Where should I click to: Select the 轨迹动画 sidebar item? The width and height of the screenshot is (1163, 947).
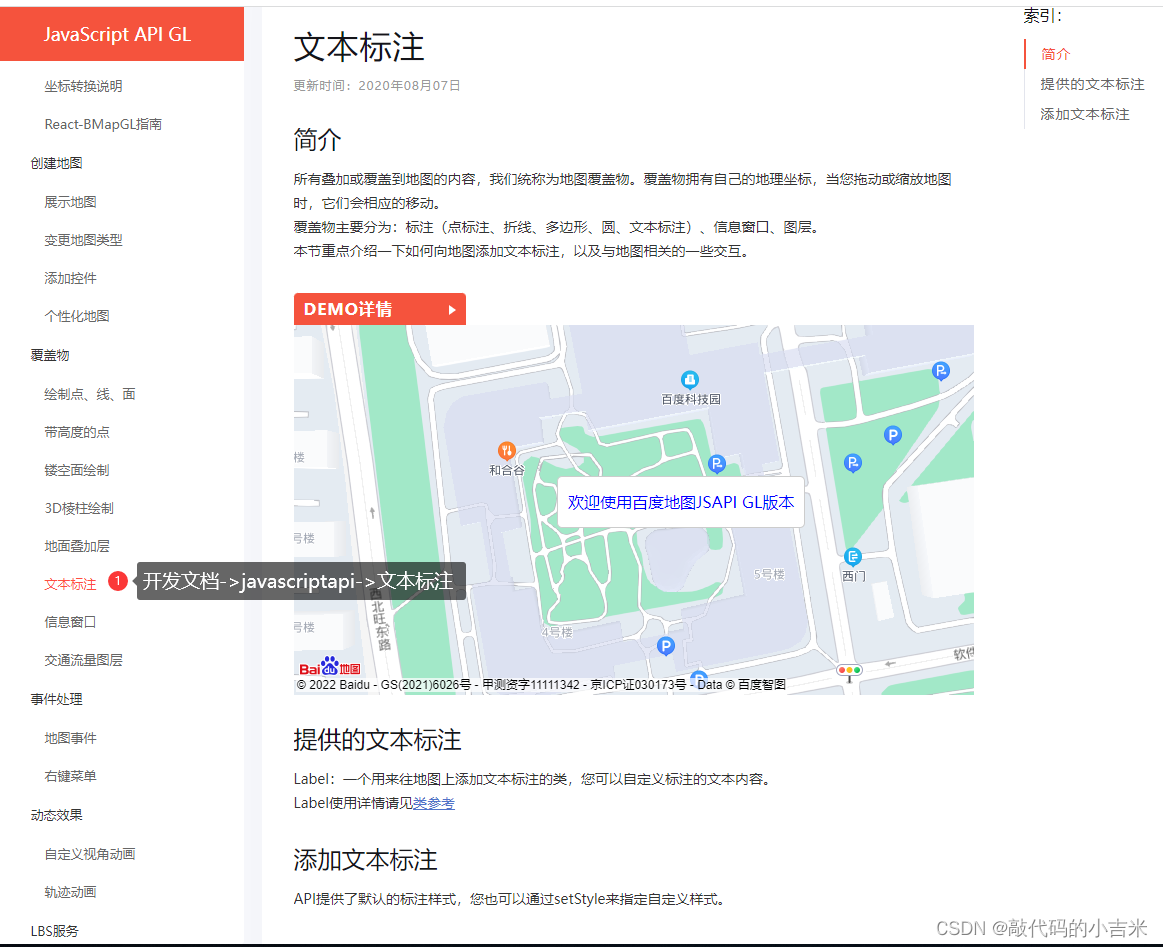click(x=69, y=892)
